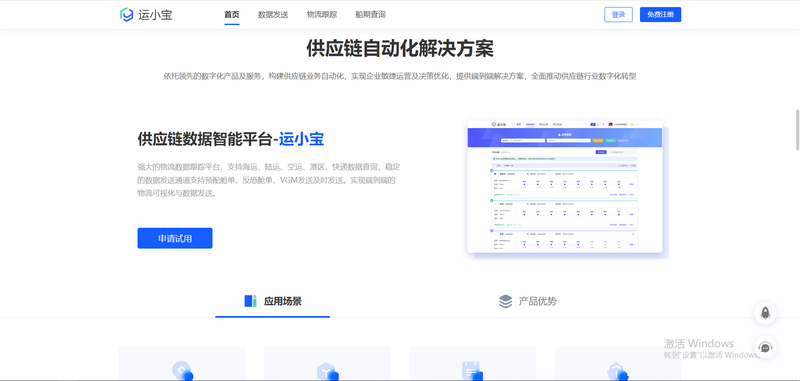Click the first scenario card circular icon
Viewport: 800px width, 381px height.
pos(183,371)
